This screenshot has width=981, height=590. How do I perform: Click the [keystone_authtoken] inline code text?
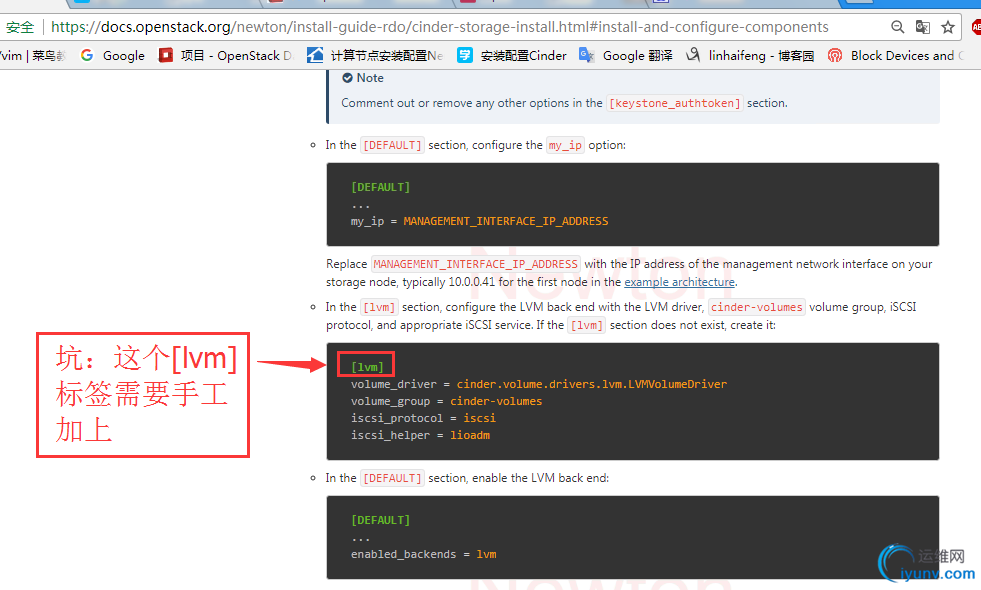(x=674, y=103)
